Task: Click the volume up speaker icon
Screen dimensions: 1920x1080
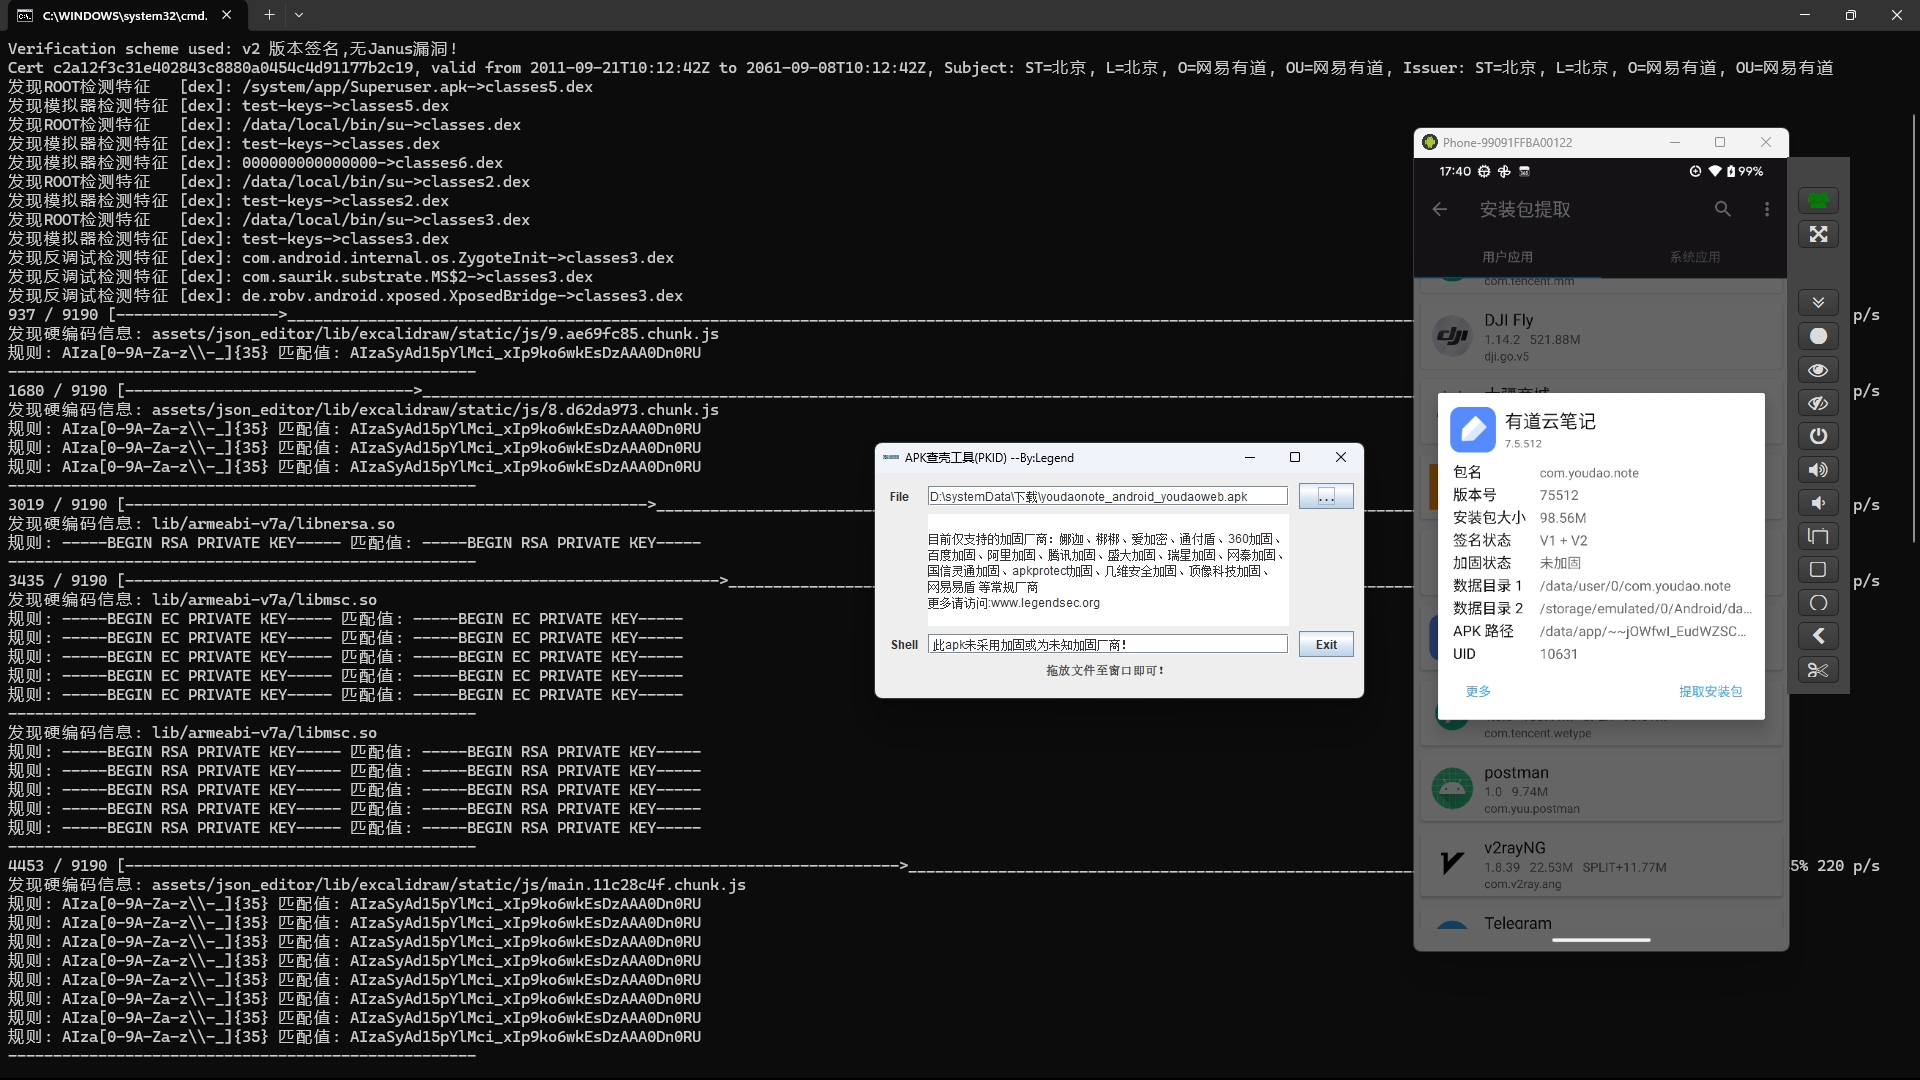Action: (x=1818, y=470)
